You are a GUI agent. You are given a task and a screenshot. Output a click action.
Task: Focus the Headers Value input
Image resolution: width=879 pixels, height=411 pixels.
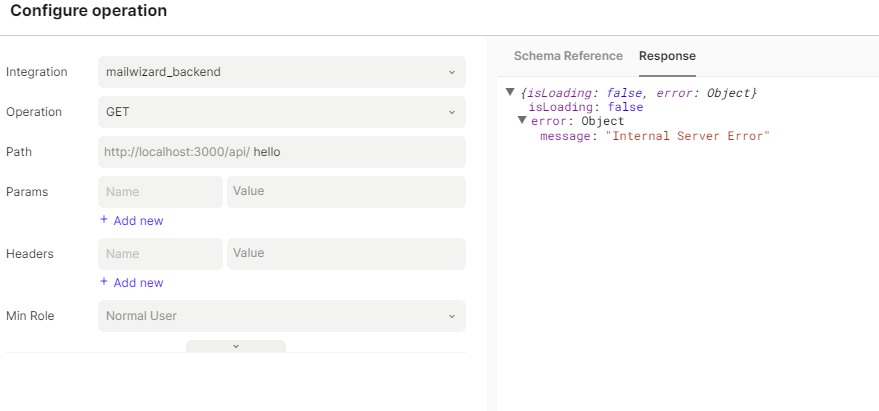pos(345,254)
